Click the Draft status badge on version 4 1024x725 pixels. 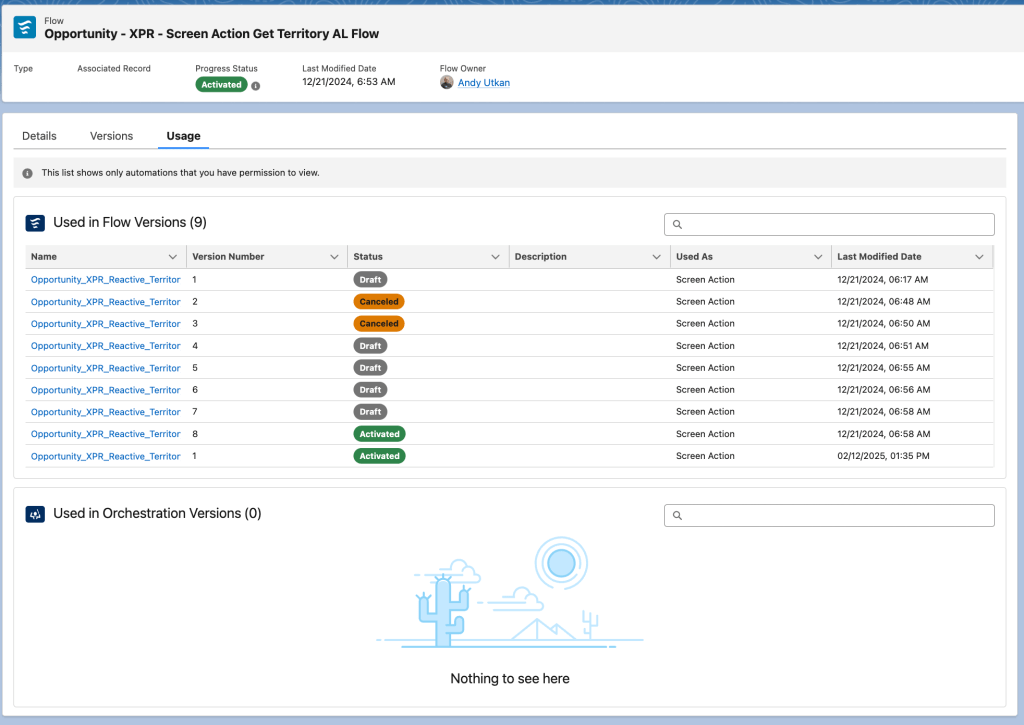[x=370, y=345]
